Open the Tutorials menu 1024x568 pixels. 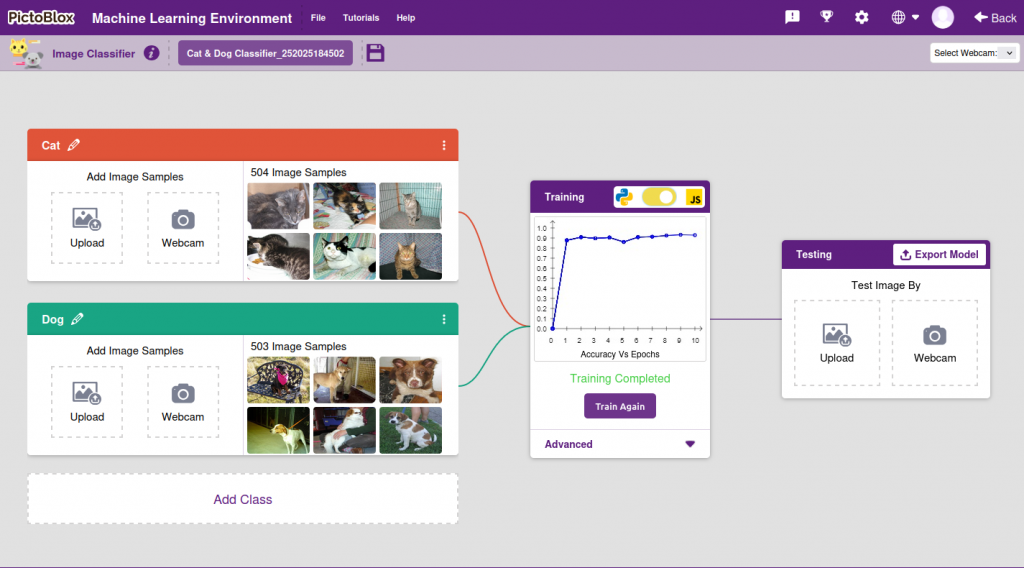(x=361, y=18)
